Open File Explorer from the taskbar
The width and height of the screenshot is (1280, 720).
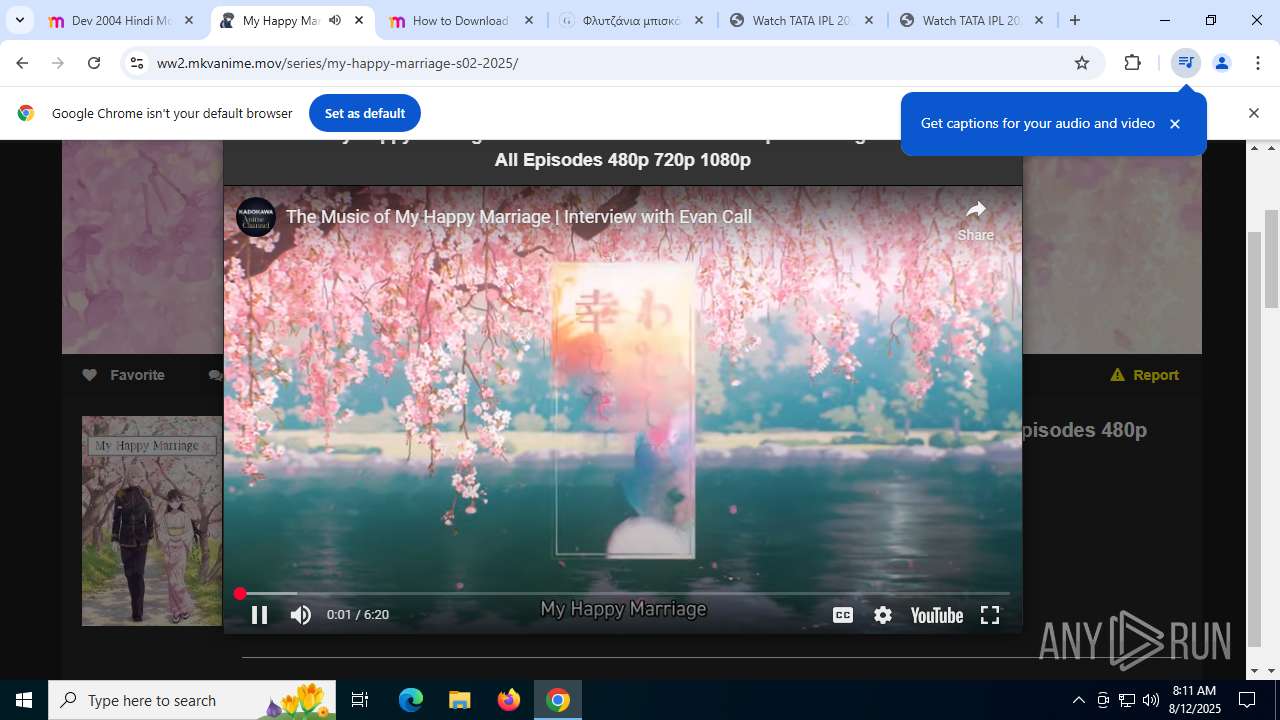[459, 700]
